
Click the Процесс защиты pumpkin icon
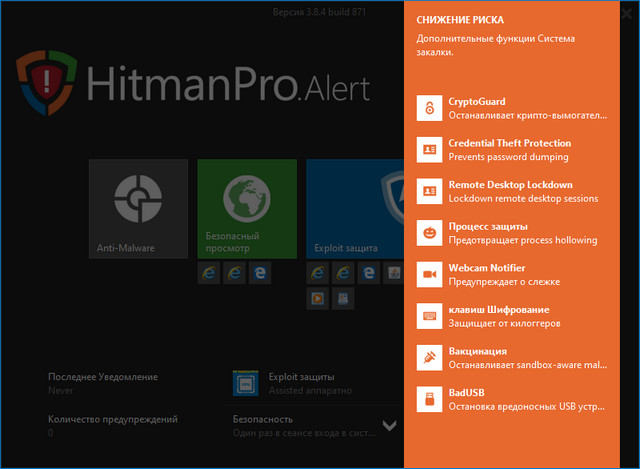tap(429, 233)
